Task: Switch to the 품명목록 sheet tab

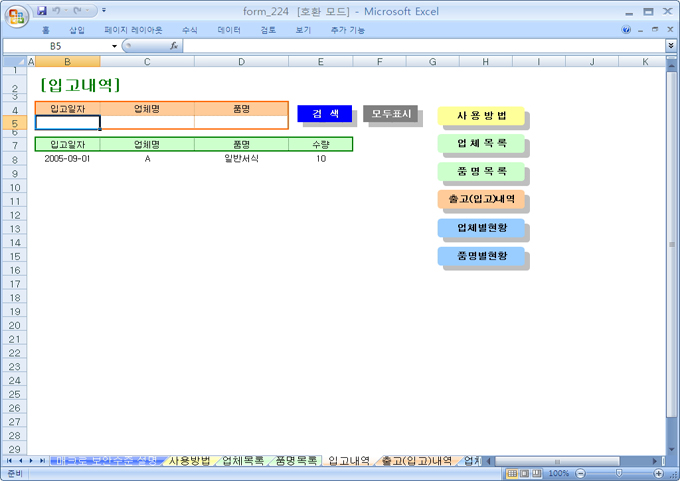Action: coord(297,461)
